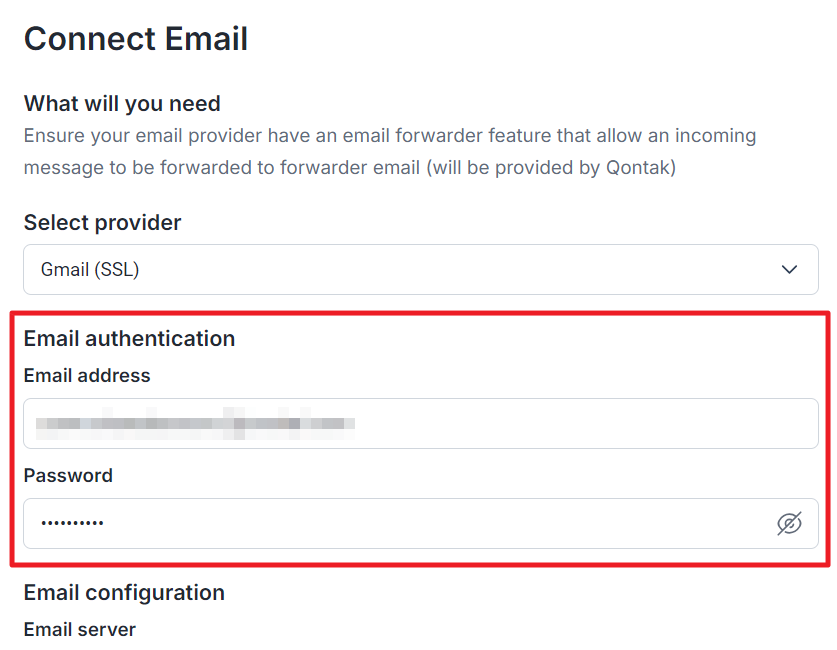Expand the provider dropdown chevron arrow

point(789,269)
